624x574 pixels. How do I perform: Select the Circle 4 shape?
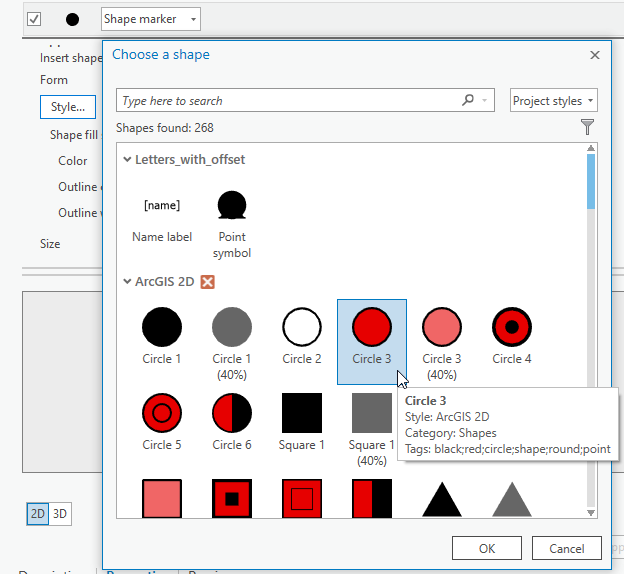512,335
